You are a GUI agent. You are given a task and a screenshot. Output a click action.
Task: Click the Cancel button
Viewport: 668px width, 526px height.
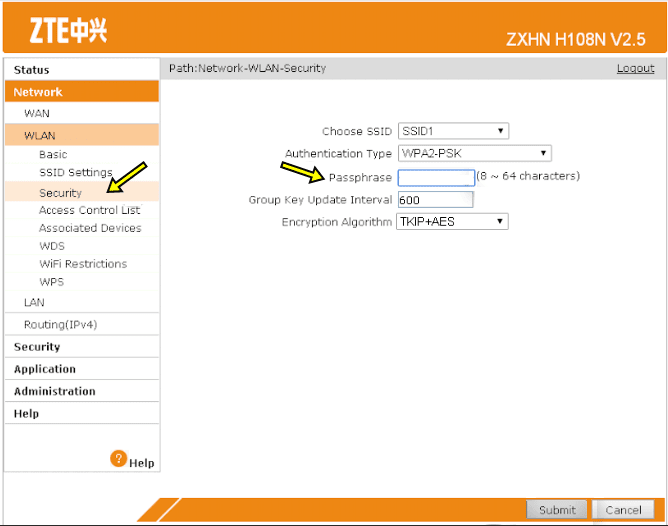coord(623,509)
